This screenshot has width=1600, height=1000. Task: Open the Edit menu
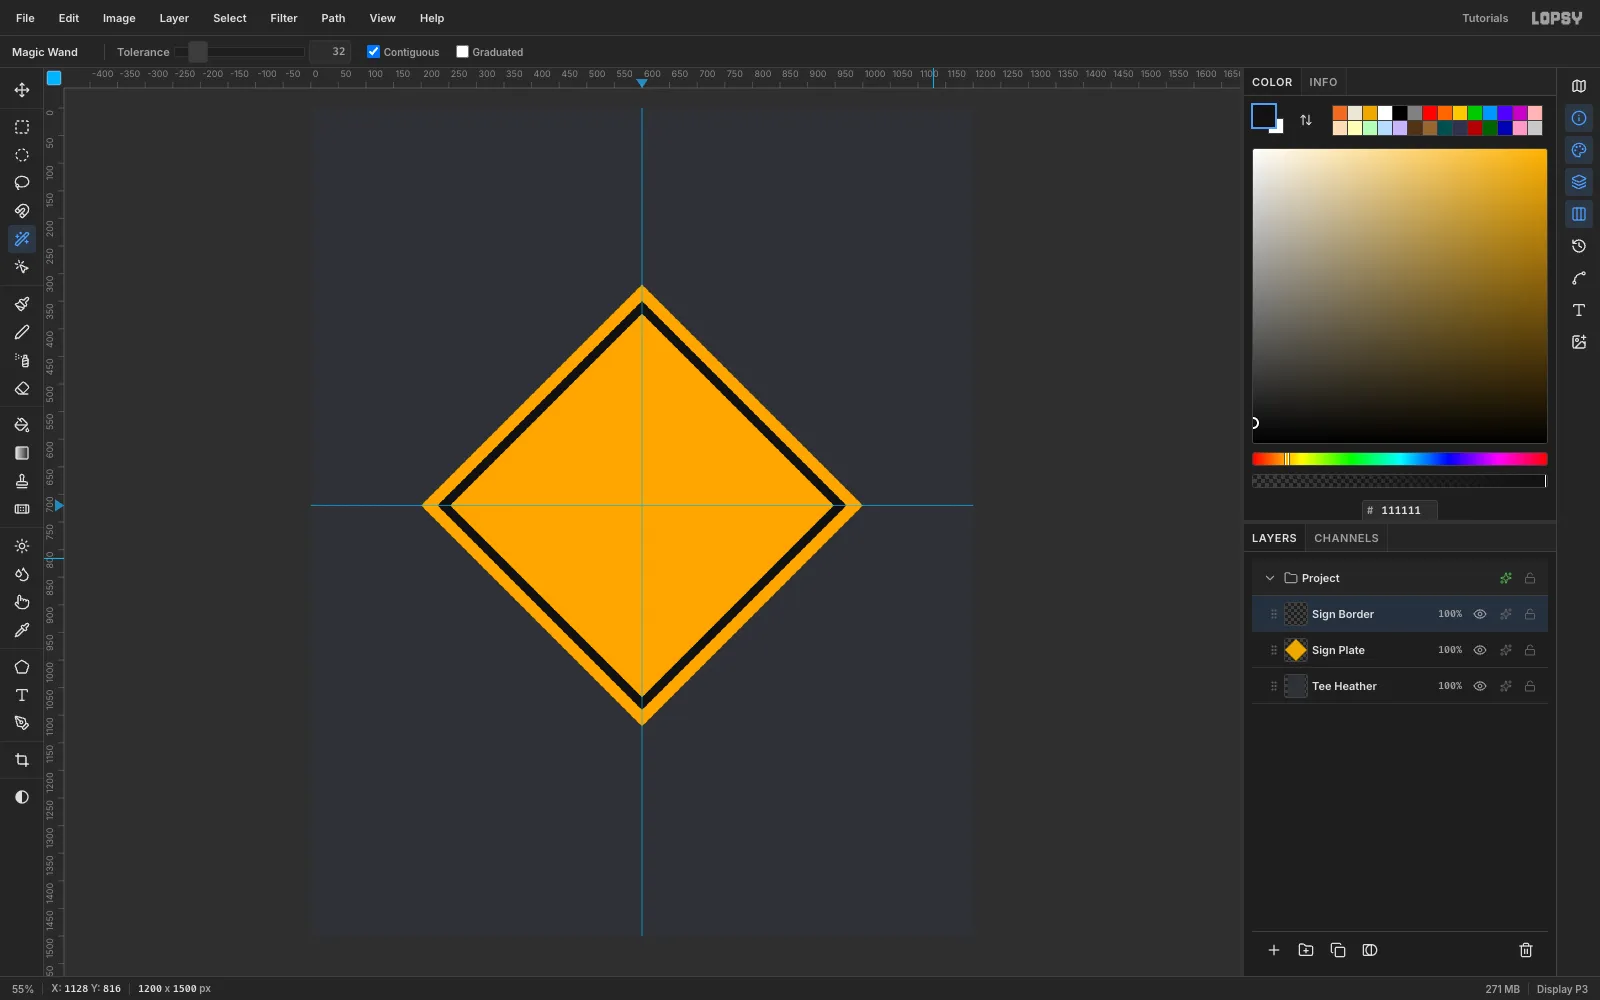point(69,18)
